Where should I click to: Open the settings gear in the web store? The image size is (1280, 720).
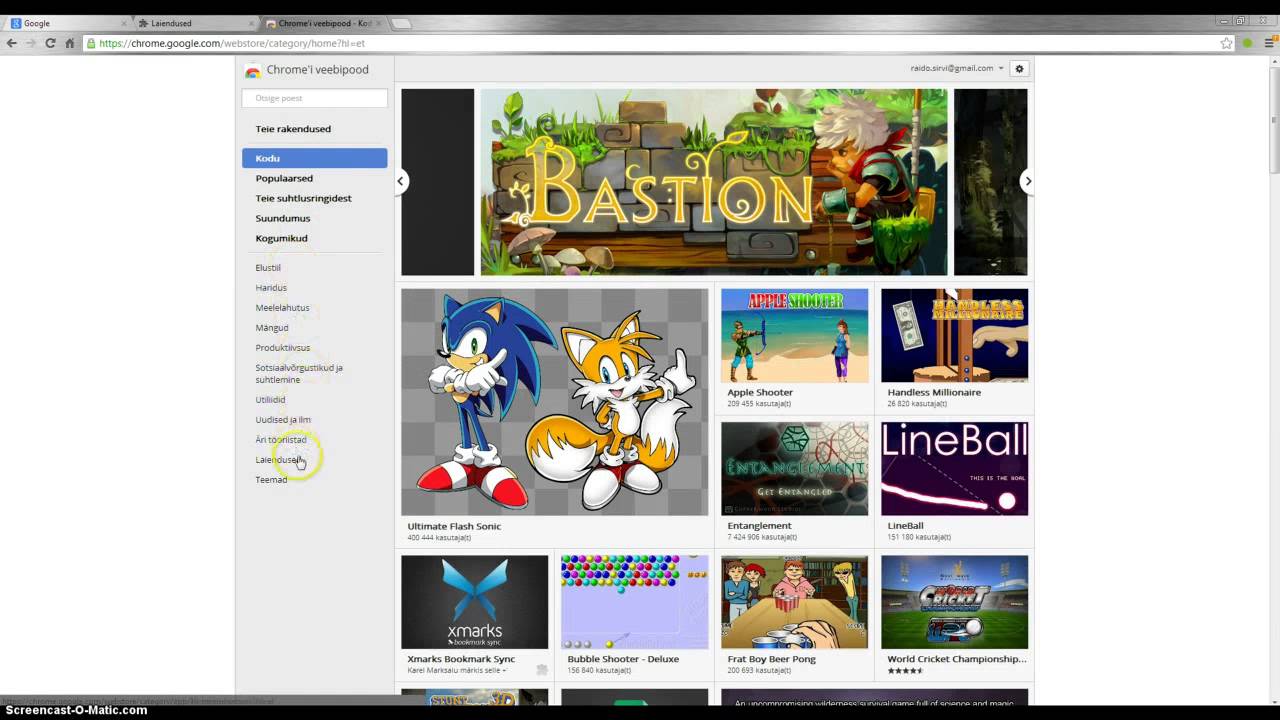click(x=1019, y=68)
